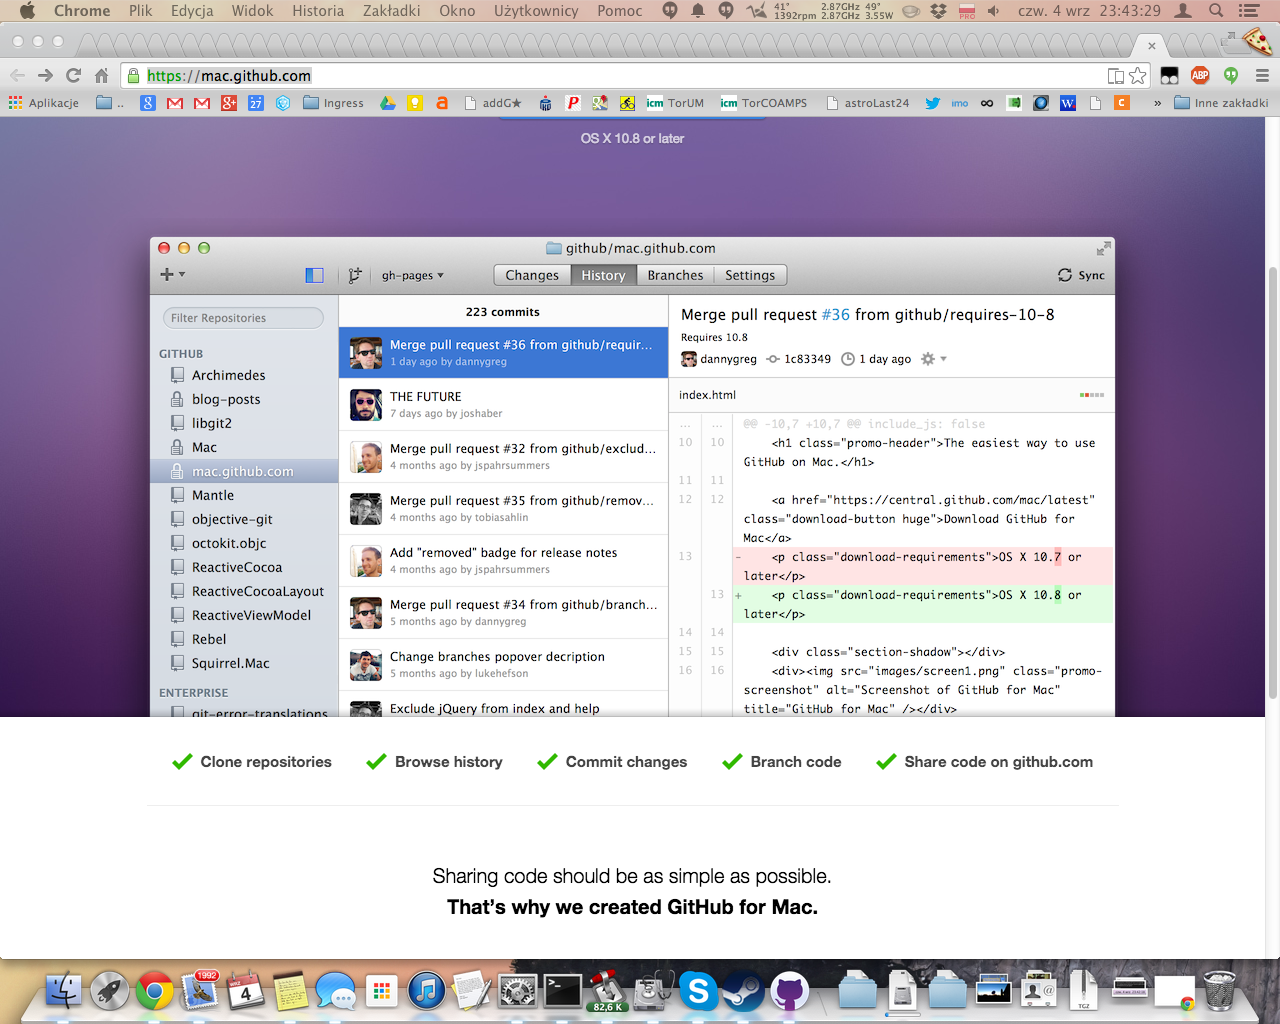Open the TorCOAMPS bookmark
Screen dimensions: 1280x1024
pyautogui.click(x=764, y=103)
